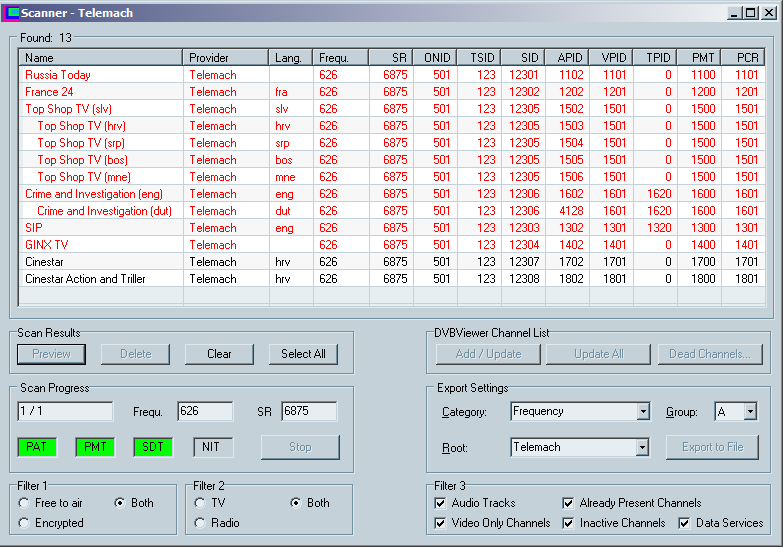Sort list by VPID column header
This screenshot has width=783, height=547.
click(x=611, y=57)
